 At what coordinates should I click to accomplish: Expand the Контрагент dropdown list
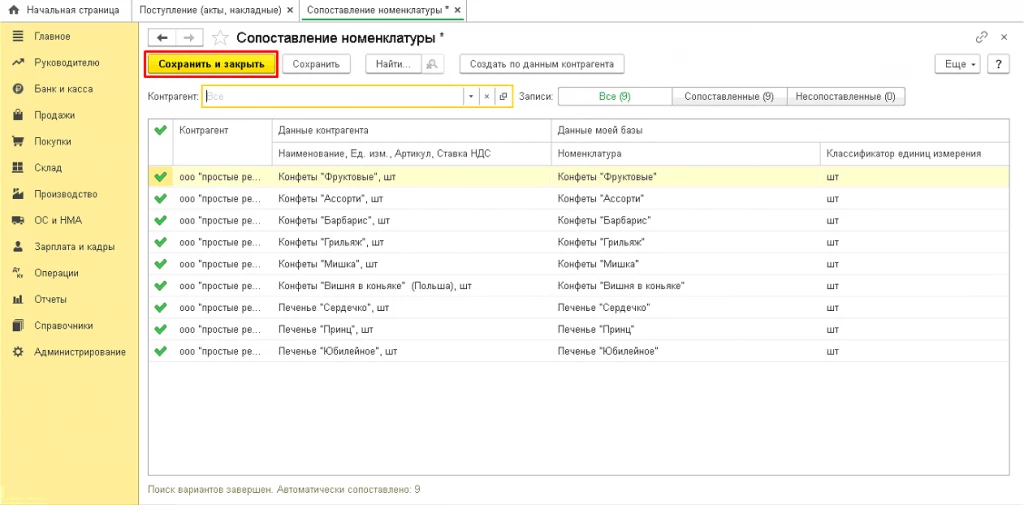point(471,96)
